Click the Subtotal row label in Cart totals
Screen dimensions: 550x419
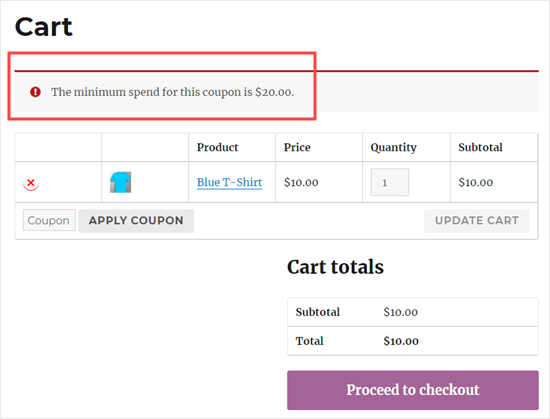[318, 312]
